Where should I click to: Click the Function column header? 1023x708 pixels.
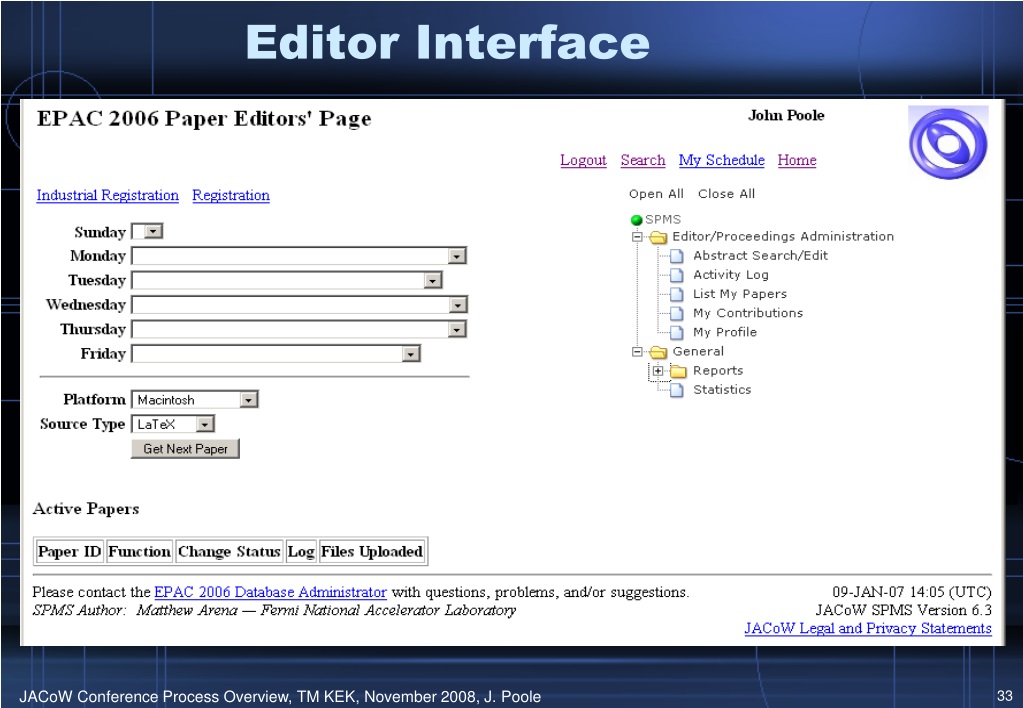pos(139,552)
